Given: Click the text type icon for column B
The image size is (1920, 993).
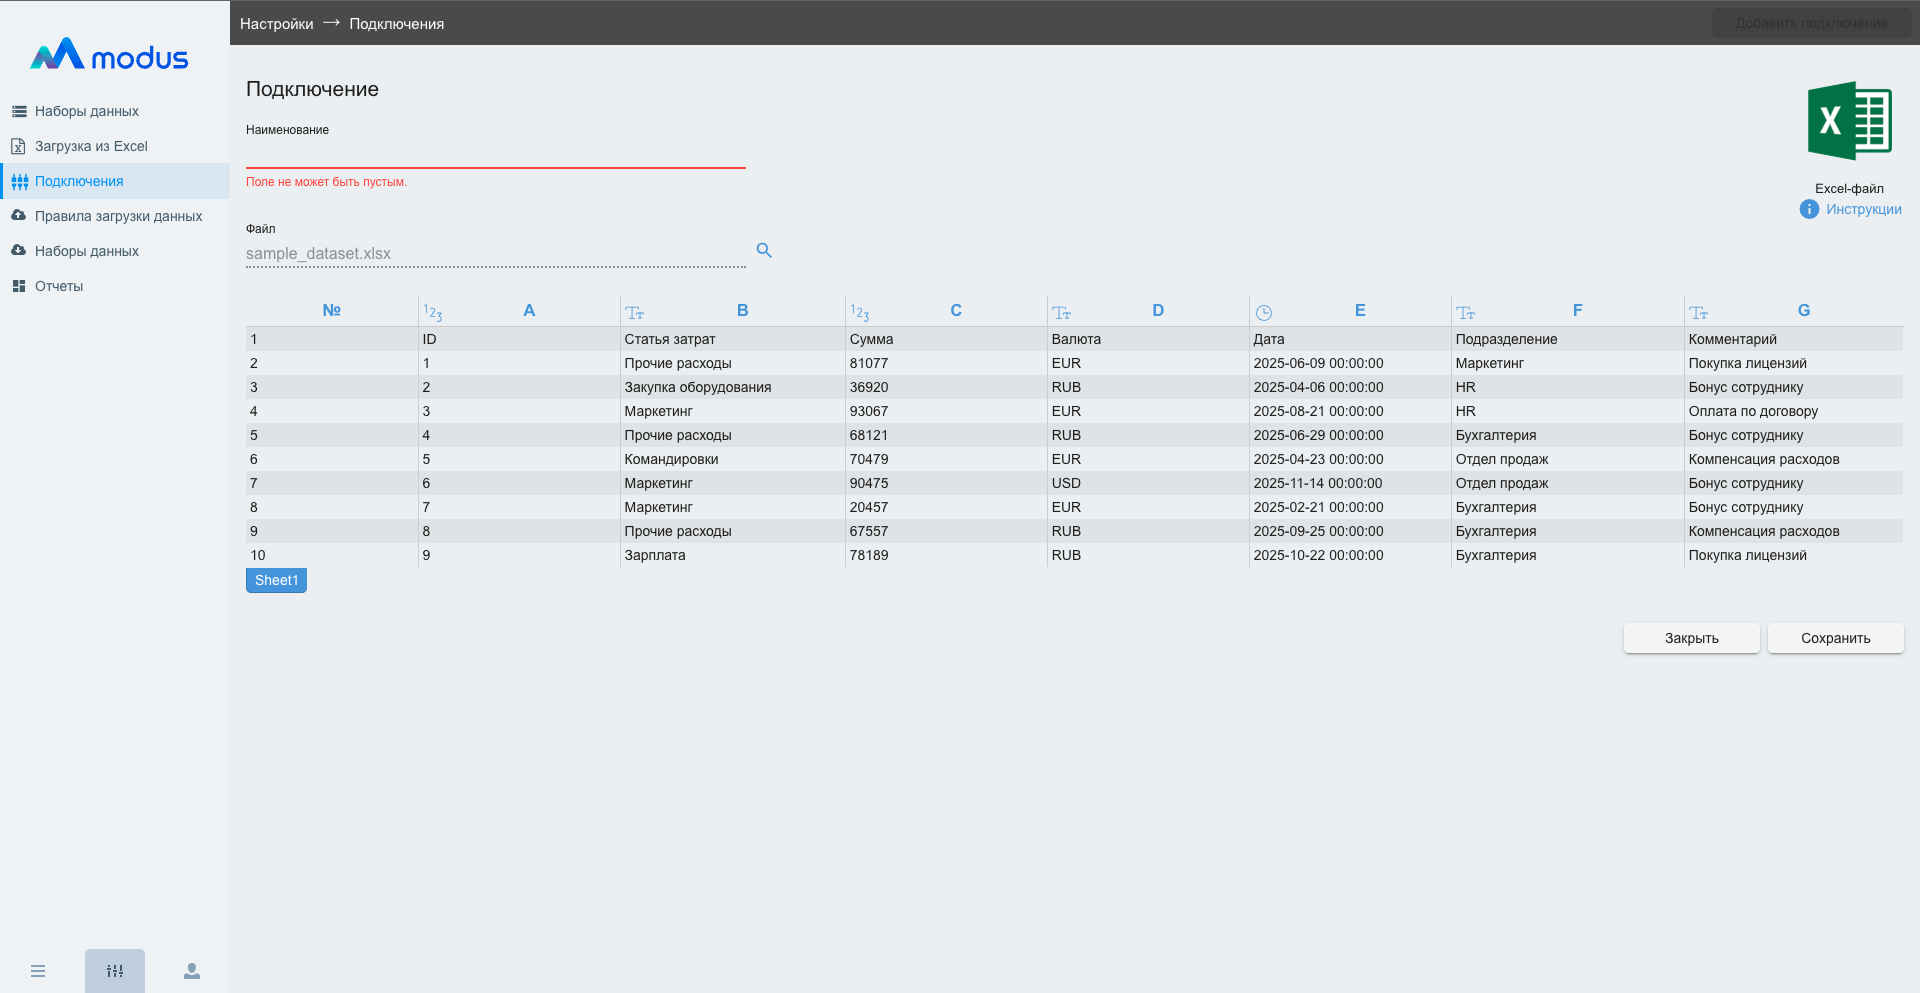Looking at the screenshot, I should coord(635,313).
